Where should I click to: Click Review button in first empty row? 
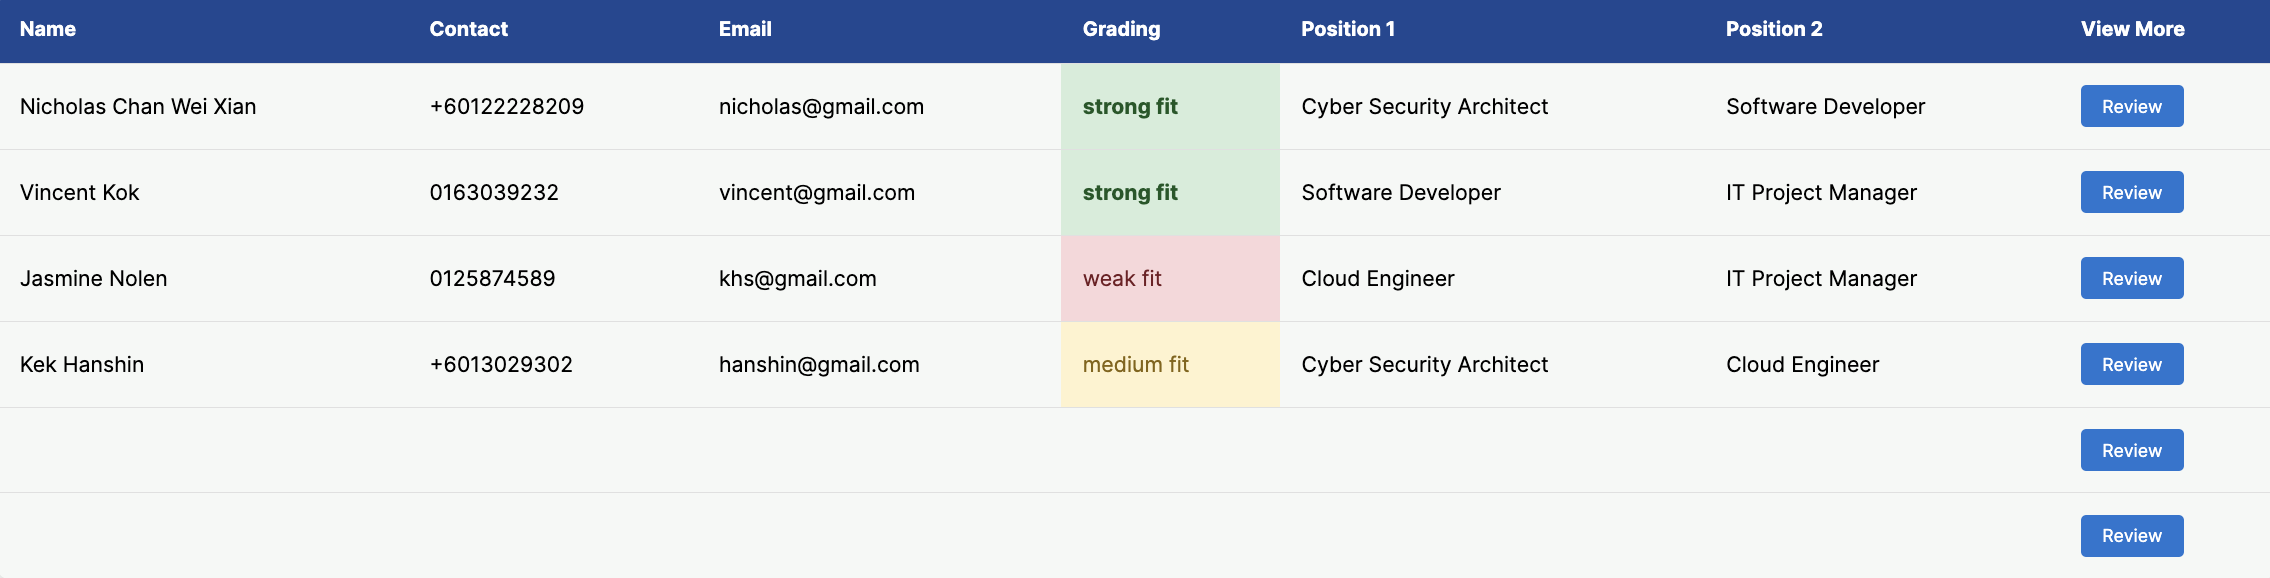pos(2132,450)
